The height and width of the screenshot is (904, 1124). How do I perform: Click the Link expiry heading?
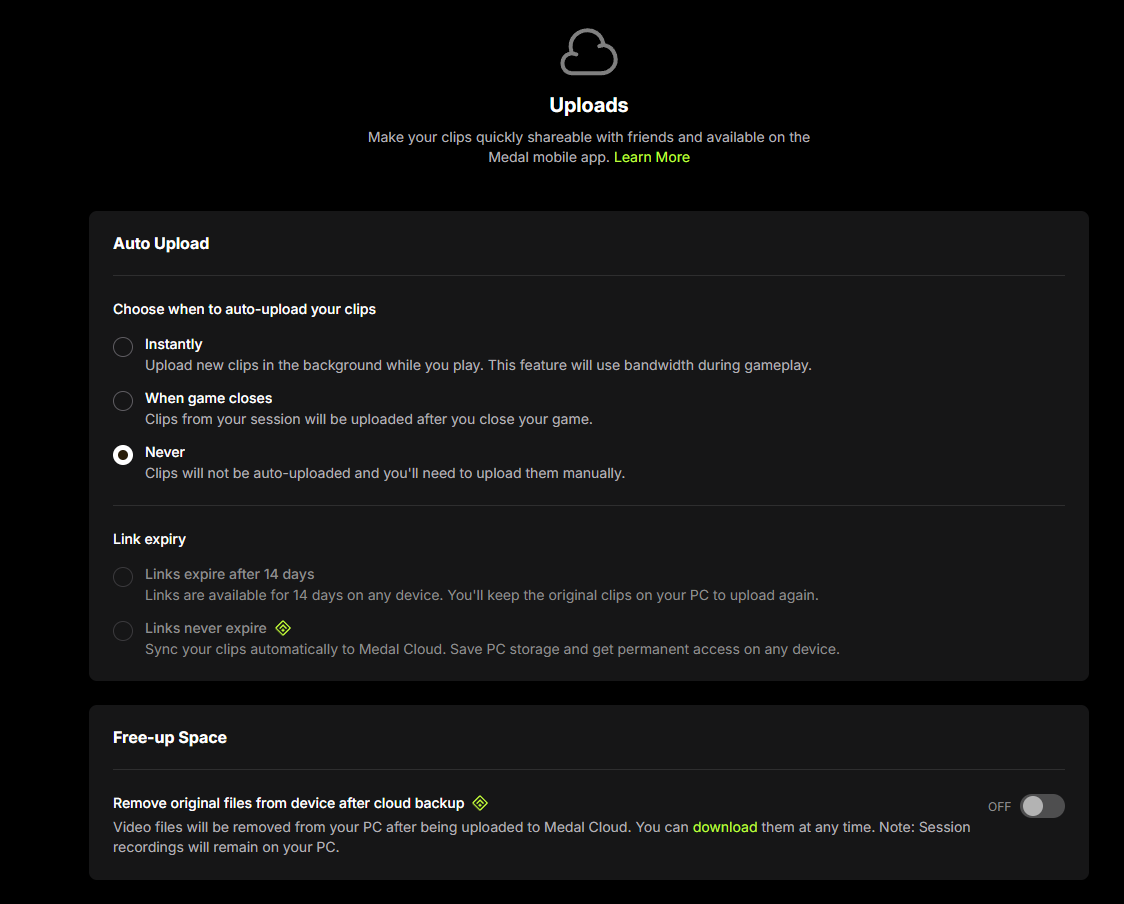pyautogui.click(x=149, y=539)
